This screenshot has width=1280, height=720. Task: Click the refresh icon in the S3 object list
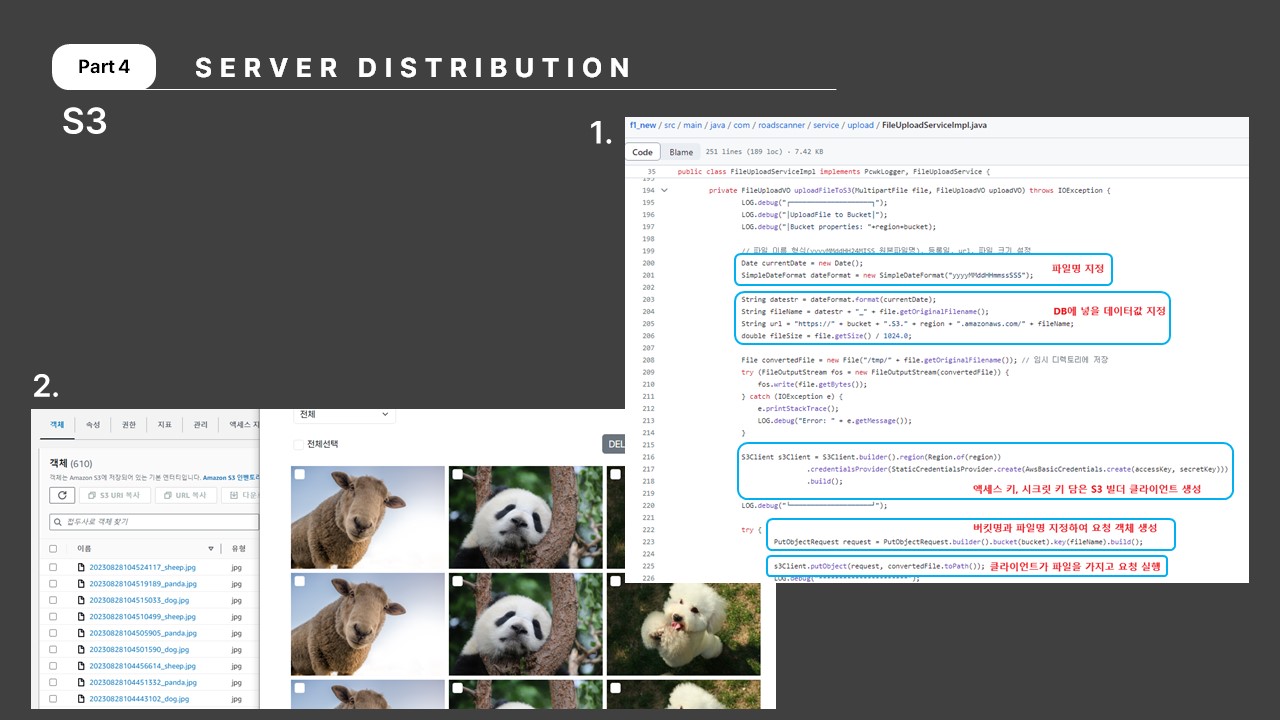point(61,495)
